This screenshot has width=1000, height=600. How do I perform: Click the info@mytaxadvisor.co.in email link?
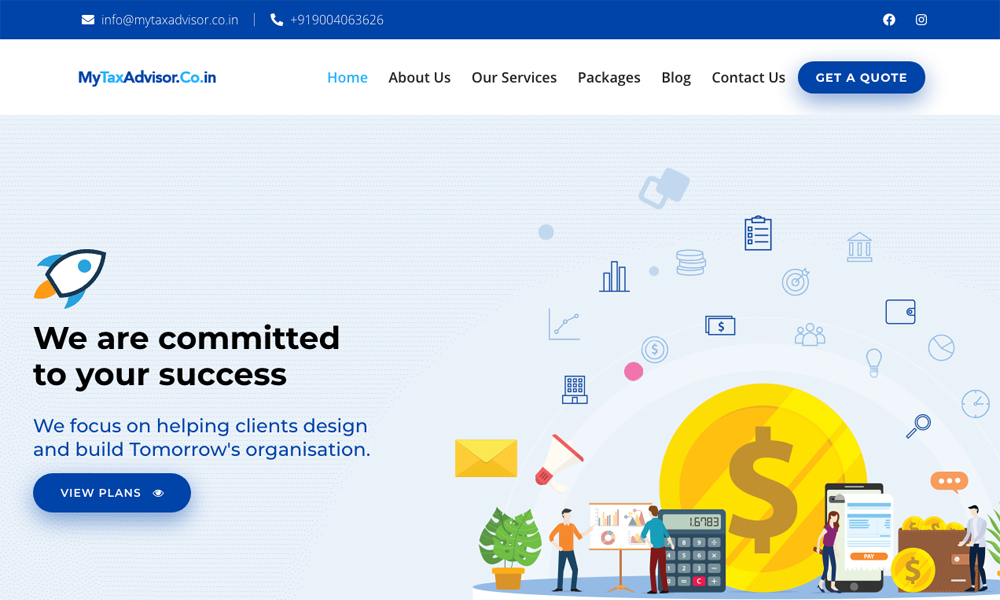pos(169,20)
